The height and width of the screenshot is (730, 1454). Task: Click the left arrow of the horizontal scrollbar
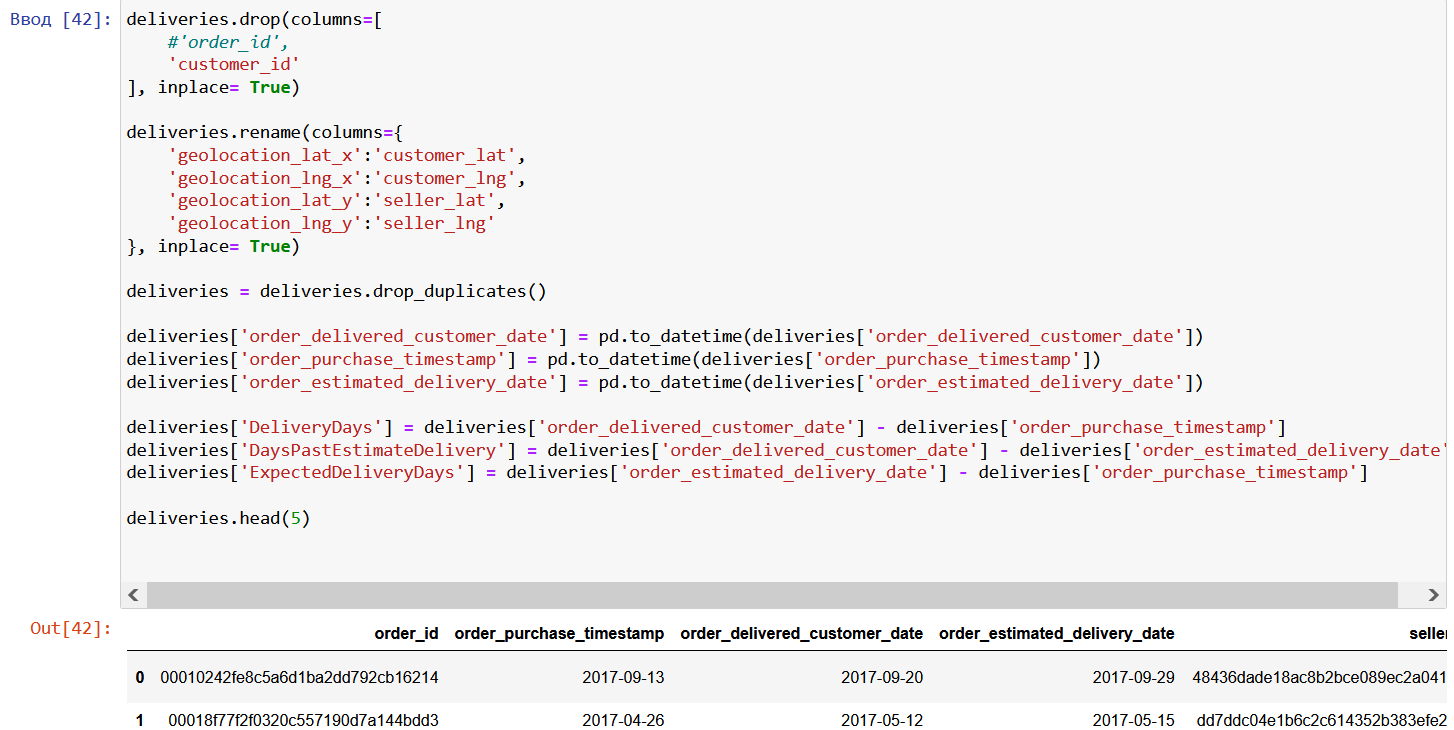[133, 594]
